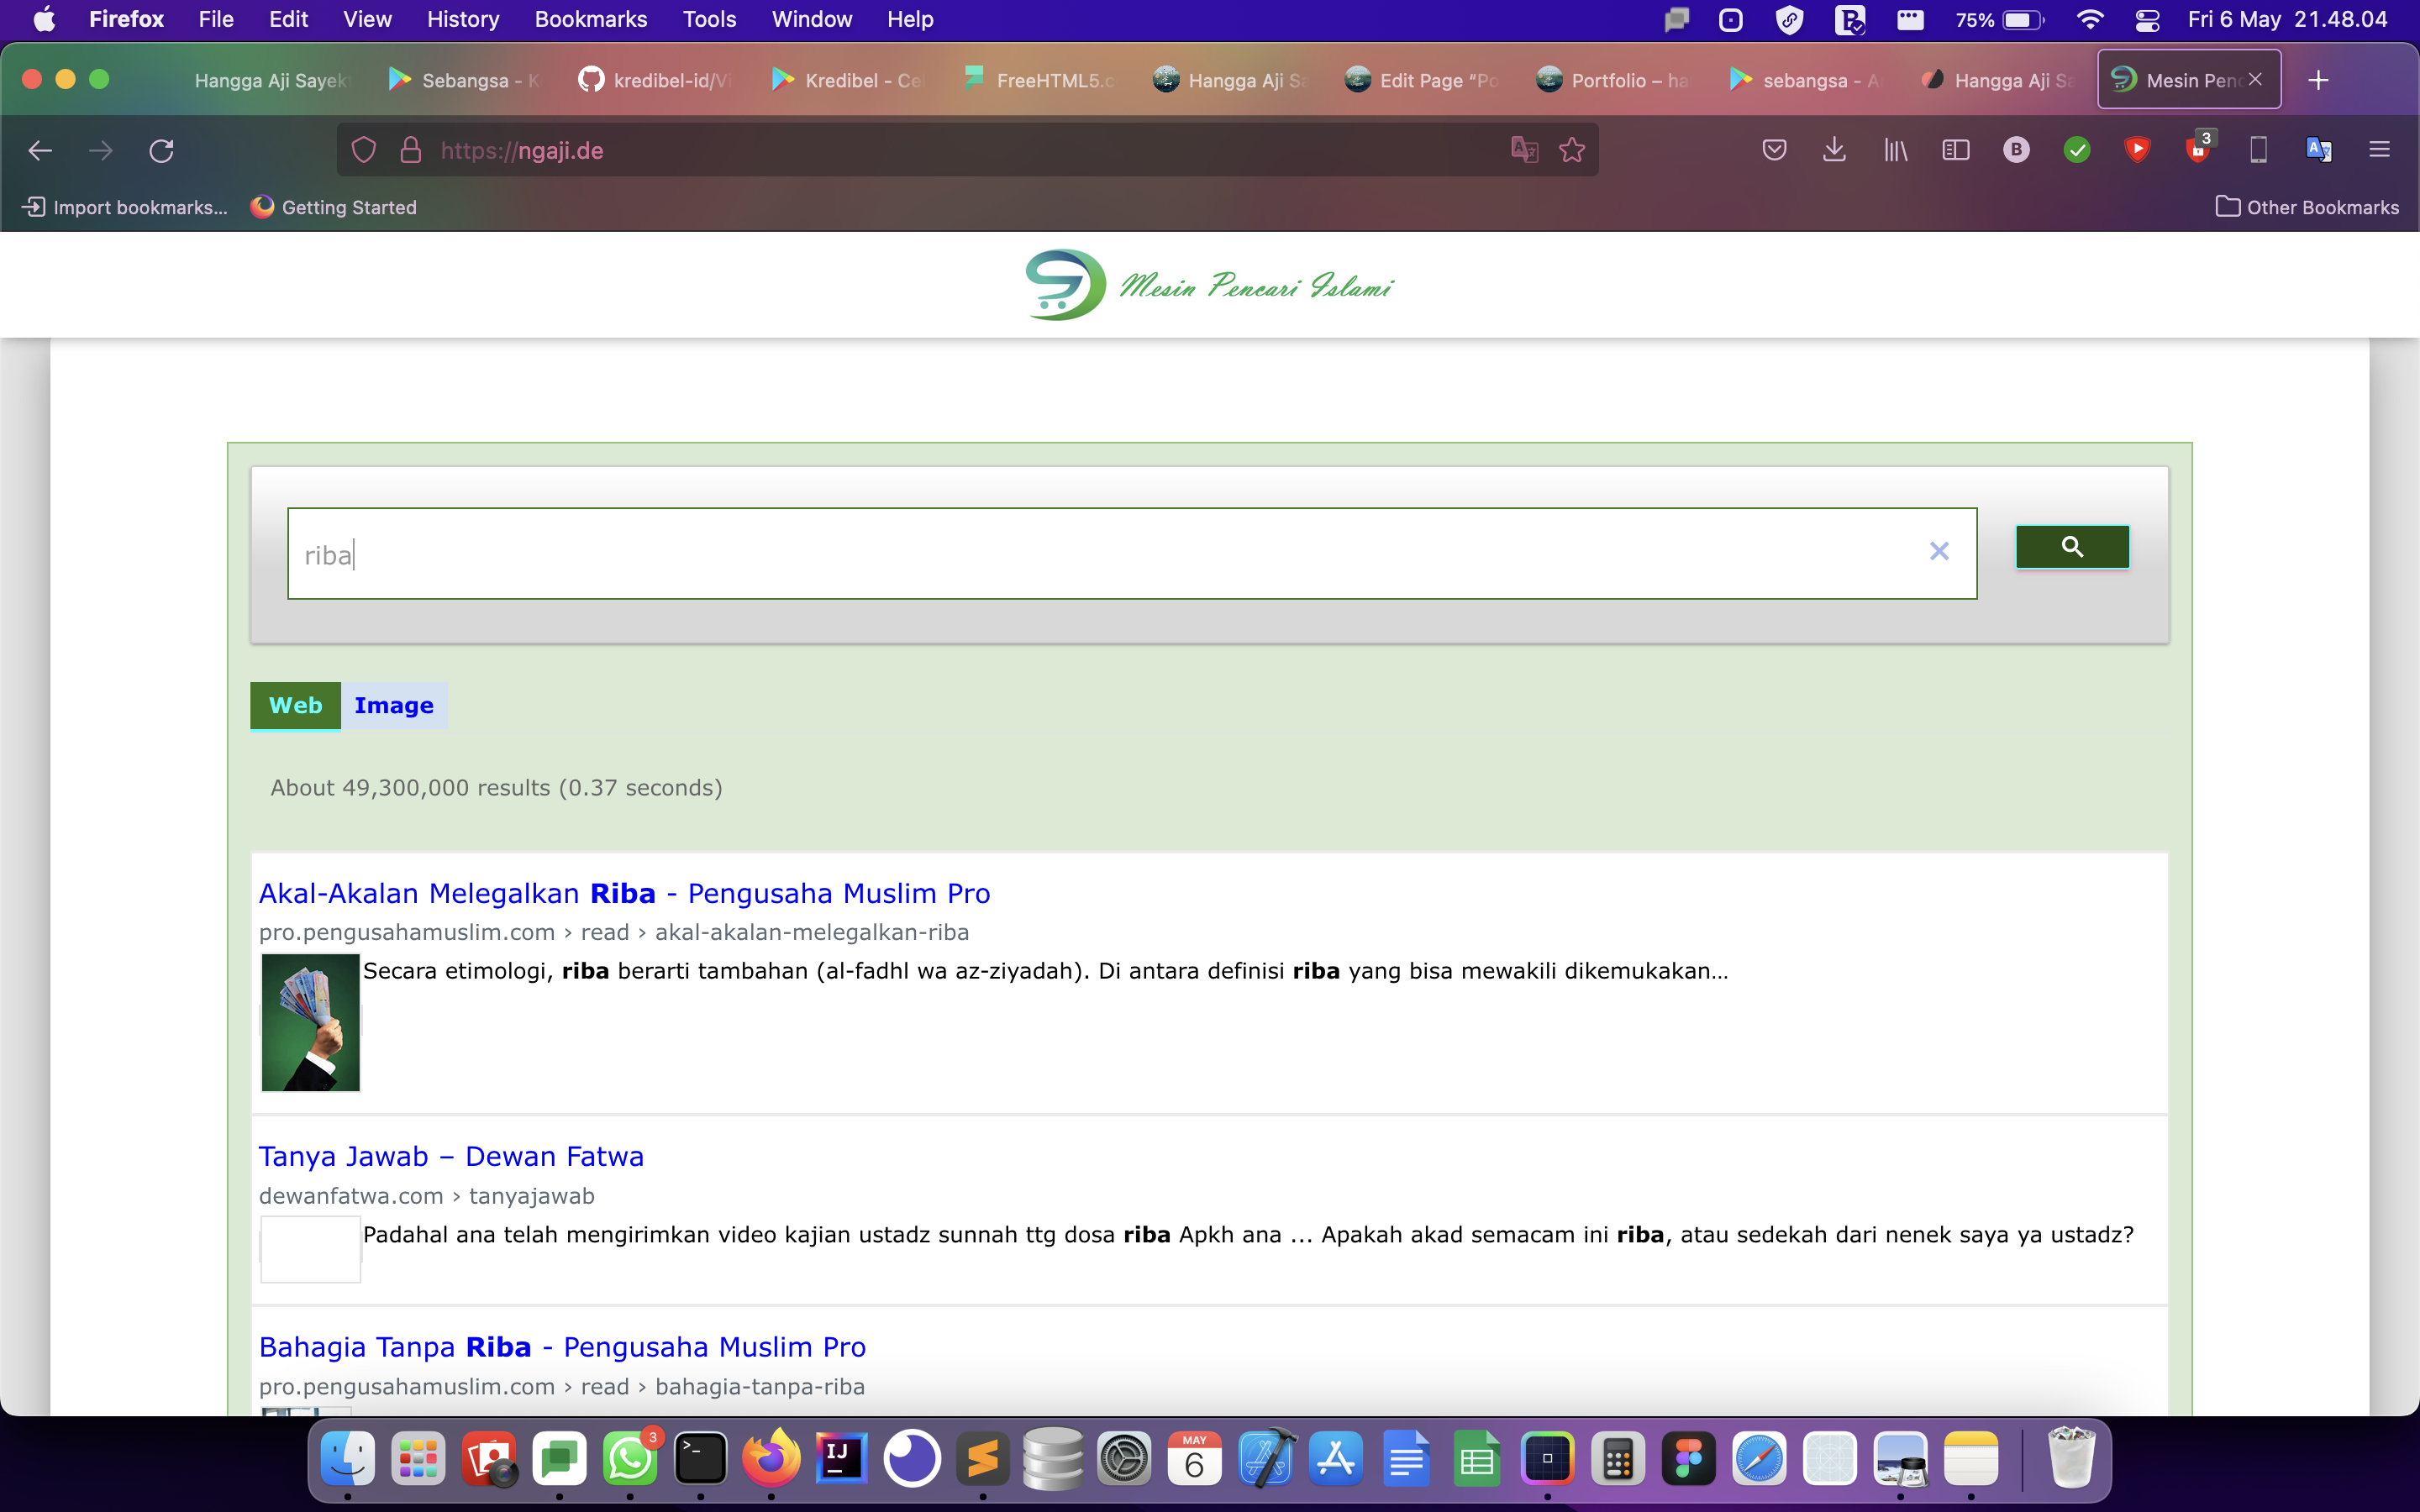Open Akal-Akalan Melegalkan Riba result link
The width and height of the screenshot is (2420, 1512).
coord(624,893)
